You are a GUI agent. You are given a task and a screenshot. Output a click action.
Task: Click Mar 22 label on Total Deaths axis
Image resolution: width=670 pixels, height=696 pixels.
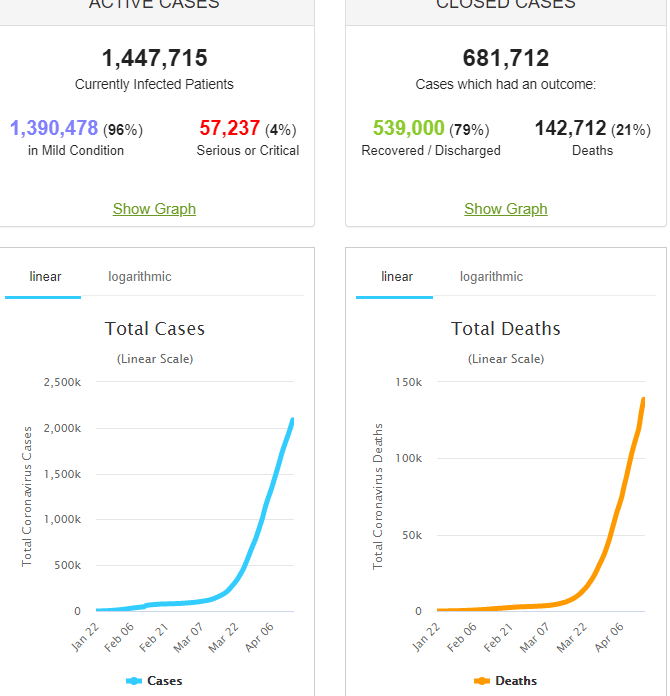[574, 636]
